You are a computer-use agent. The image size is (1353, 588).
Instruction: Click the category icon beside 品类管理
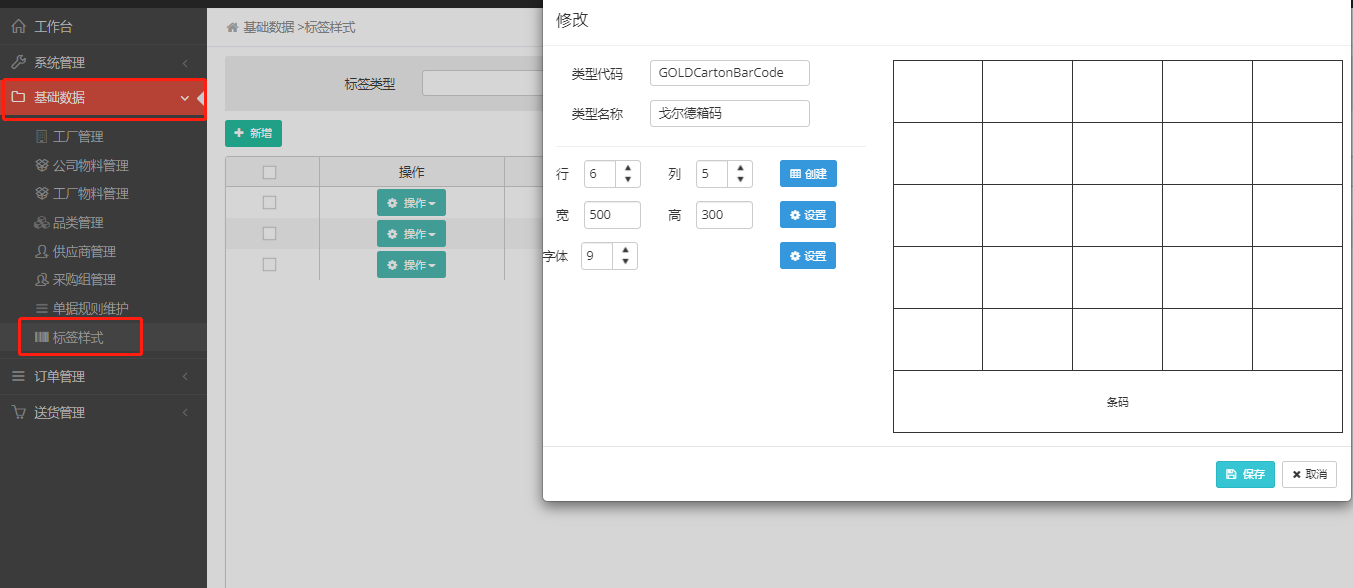click(x=41, y=222)
